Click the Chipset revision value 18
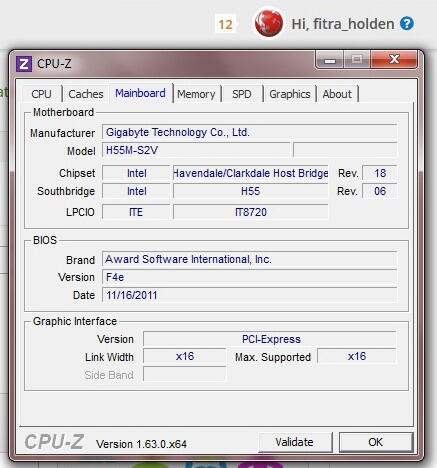 pos(380,173)
